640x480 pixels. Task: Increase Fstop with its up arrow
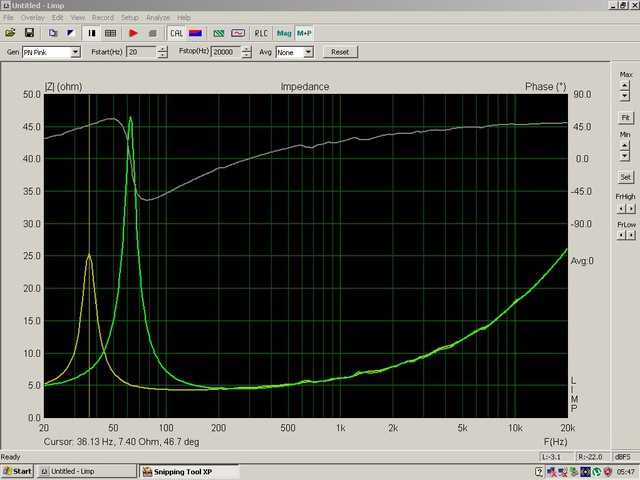point(247,49)
